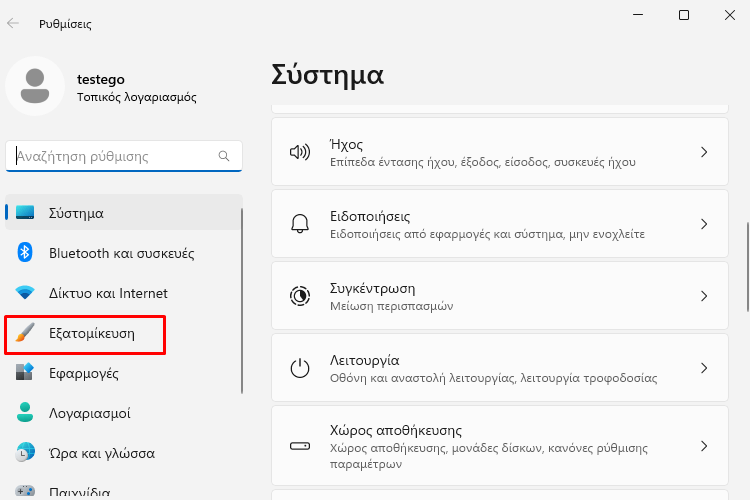Click the Ώρα και γλώσσα globe icon

pyautogui.click(x=24, y=453)
